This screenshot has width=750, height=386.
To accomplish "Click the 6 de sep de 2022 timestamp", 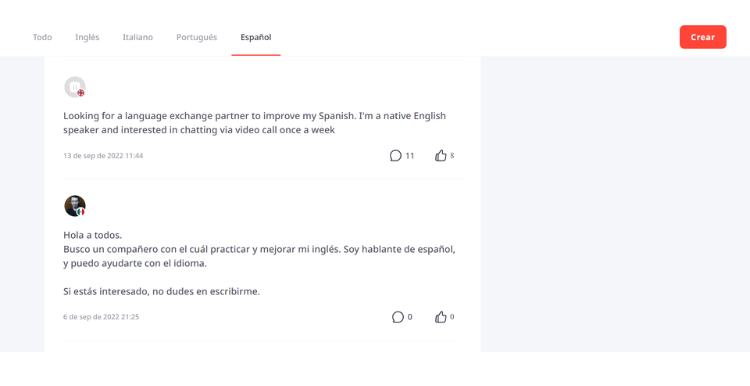I will pos(101,317).
